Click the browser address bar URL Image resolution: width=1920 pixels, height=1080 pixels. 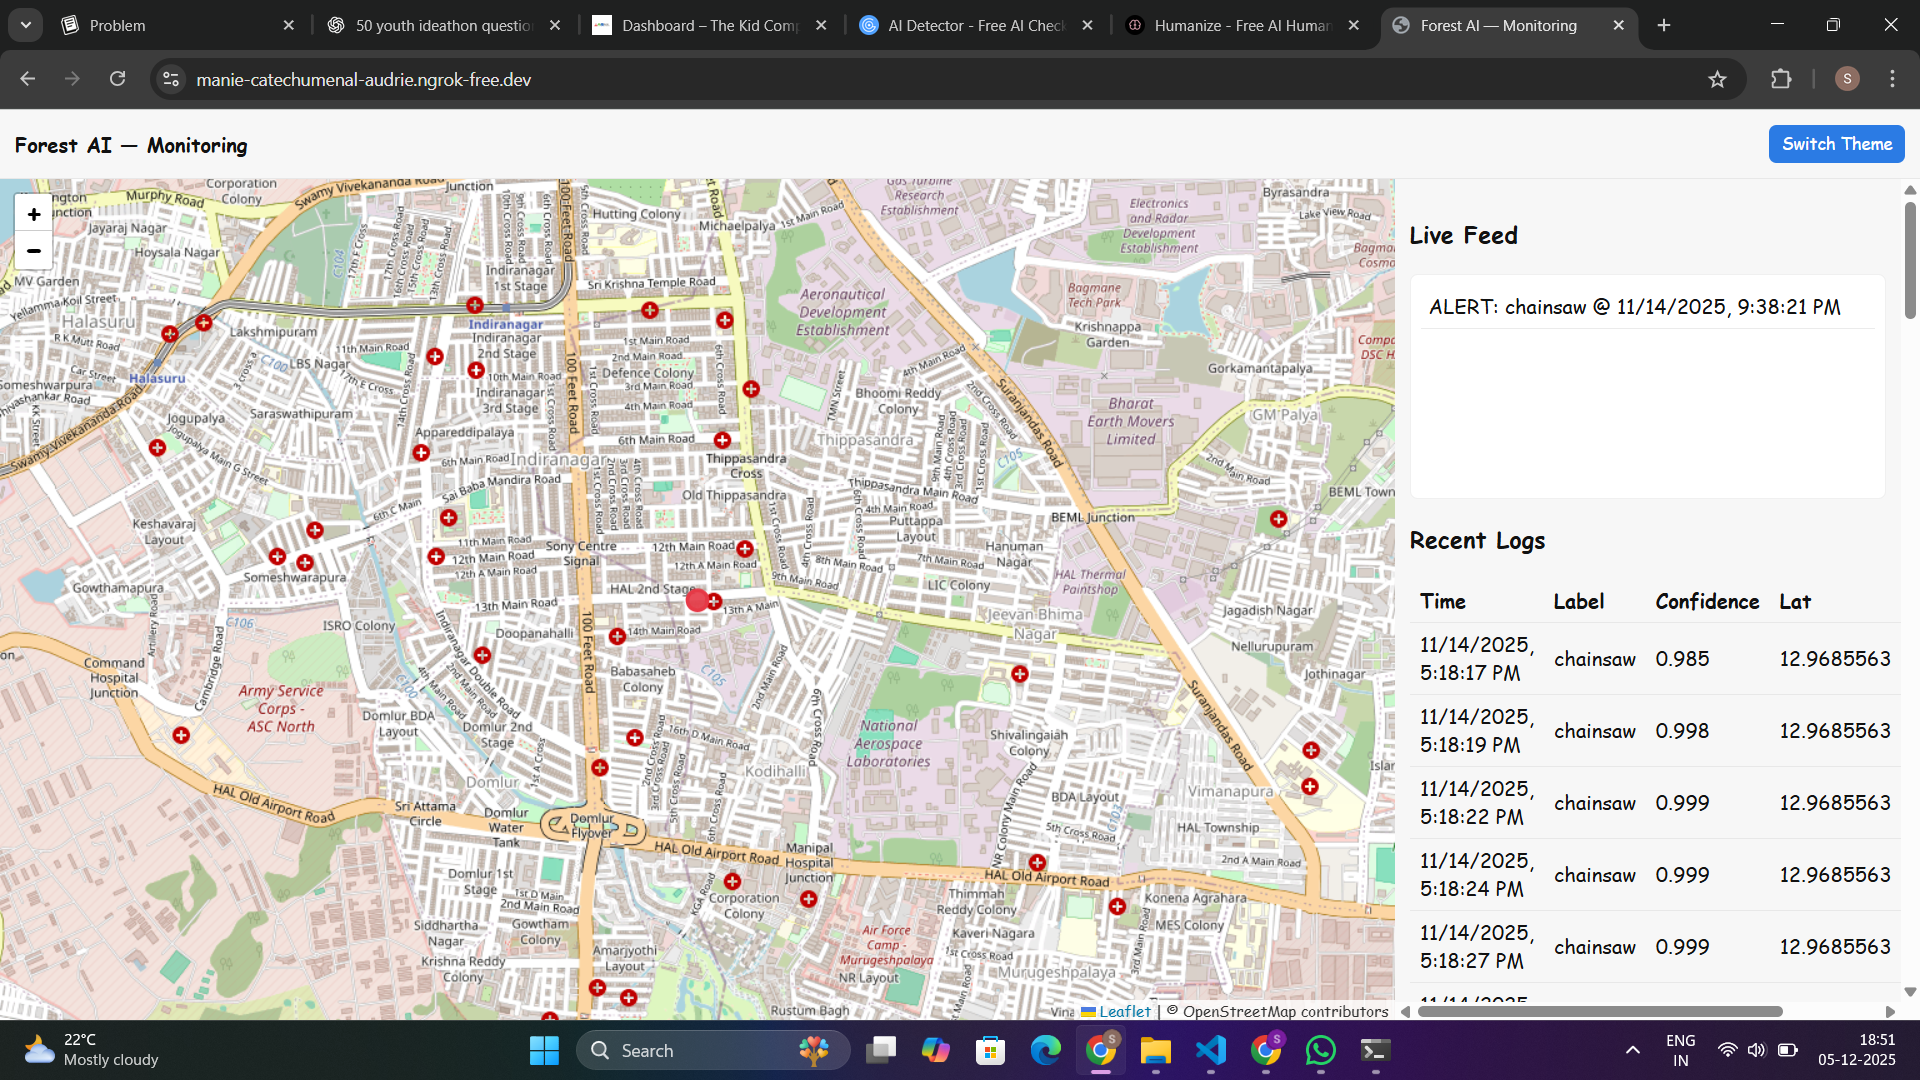point(363,79)
